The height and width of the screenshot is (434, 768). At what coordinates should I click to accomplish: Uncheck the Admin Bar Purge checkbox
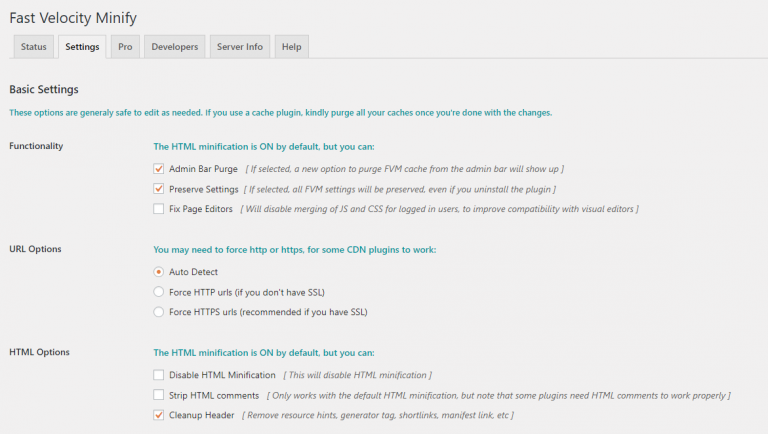[158, 169]
